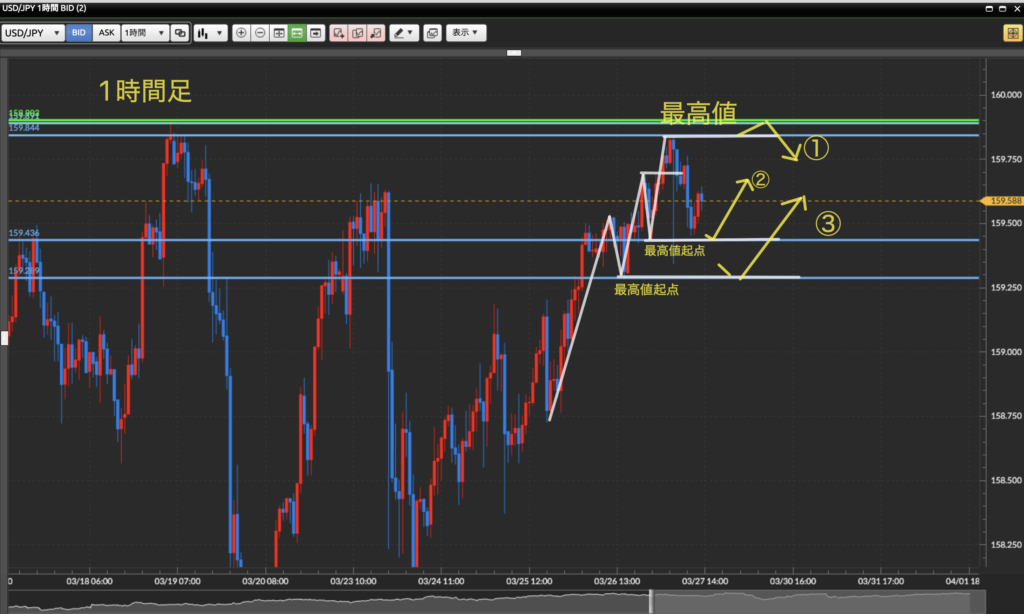Click the third pink order icon
1024x614 pixels.
tap(376, 33)
